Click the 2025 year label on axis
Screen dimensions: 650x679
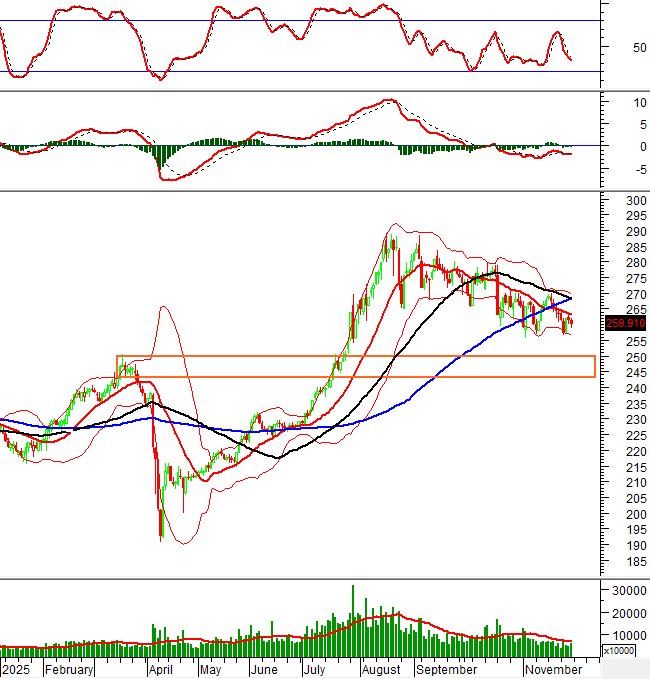[16, 669]
